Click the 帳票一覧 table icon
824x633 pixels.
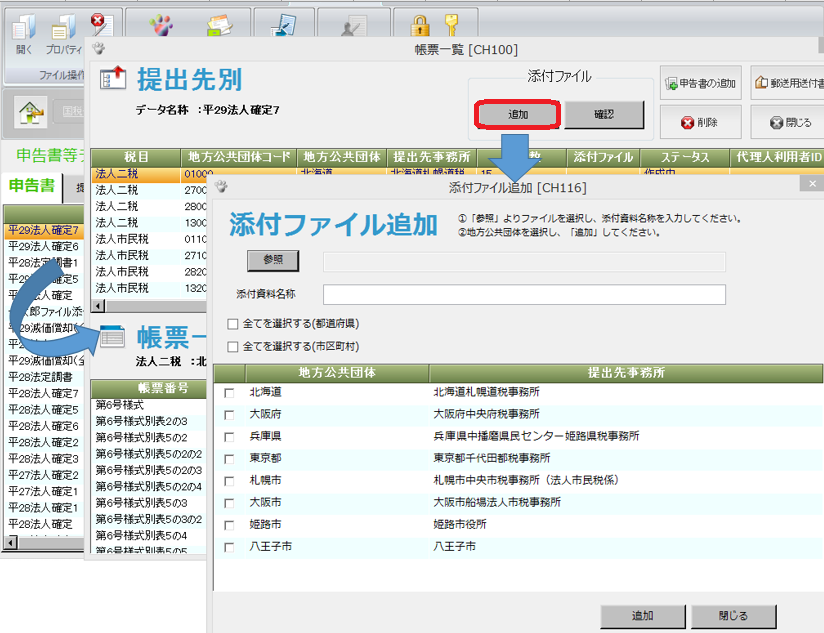click(x=112, y=337)
